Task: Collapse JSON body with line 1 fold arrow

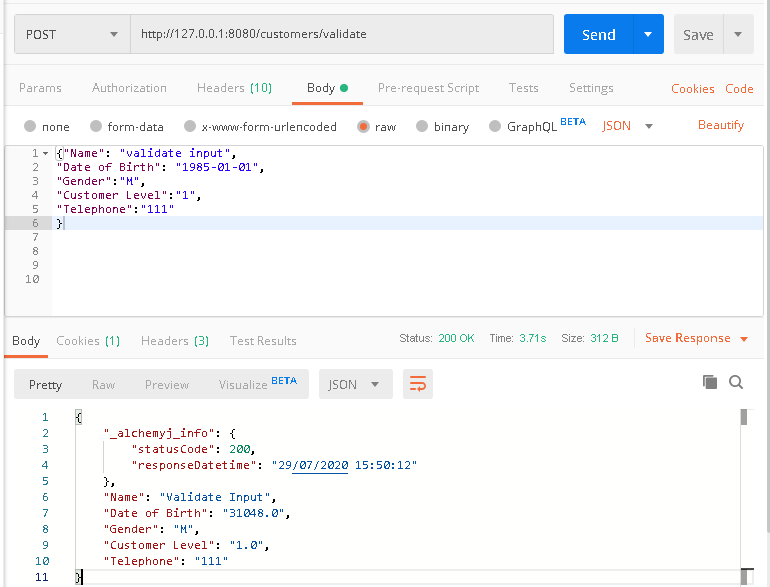Action: 45,153
